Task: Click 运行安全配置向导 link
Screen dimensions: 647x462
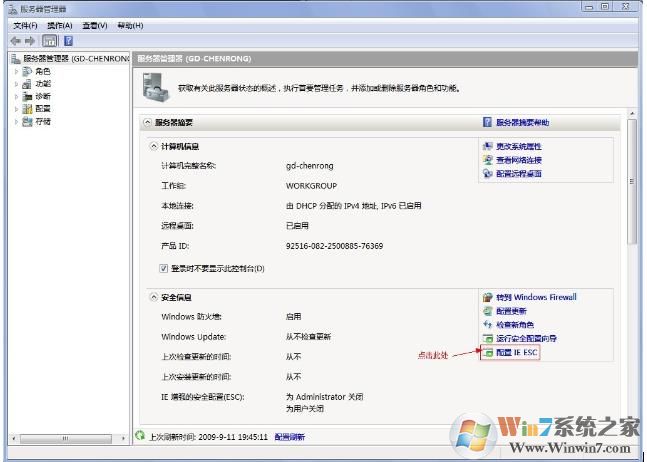Action: click(526, 339)
